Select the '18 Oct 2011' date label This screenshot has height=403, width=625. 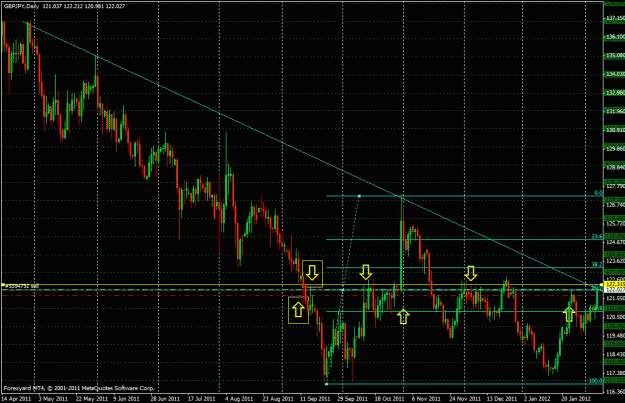coord(390,399)
